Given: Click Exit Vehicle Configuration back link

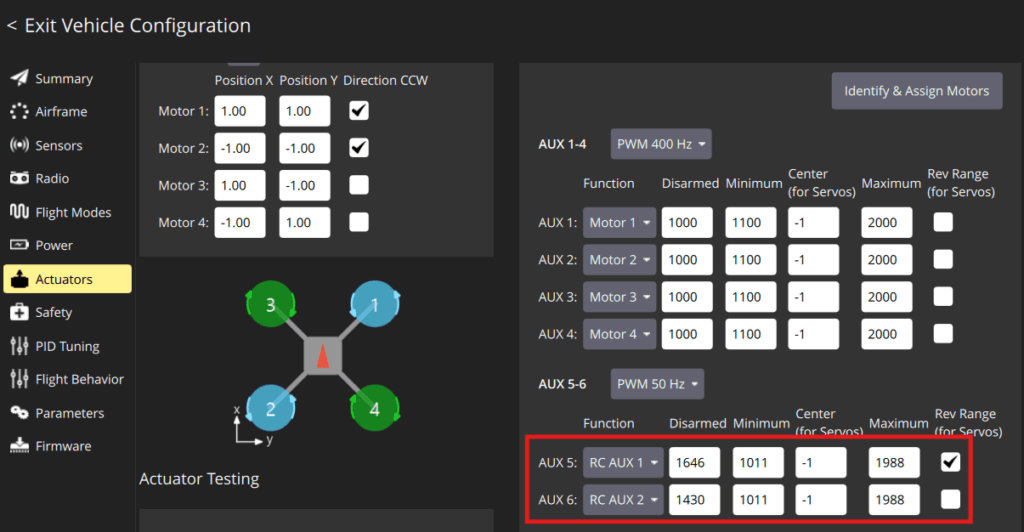Looking at the screenshot, I should pyautogui.click(x=129, y=25).
